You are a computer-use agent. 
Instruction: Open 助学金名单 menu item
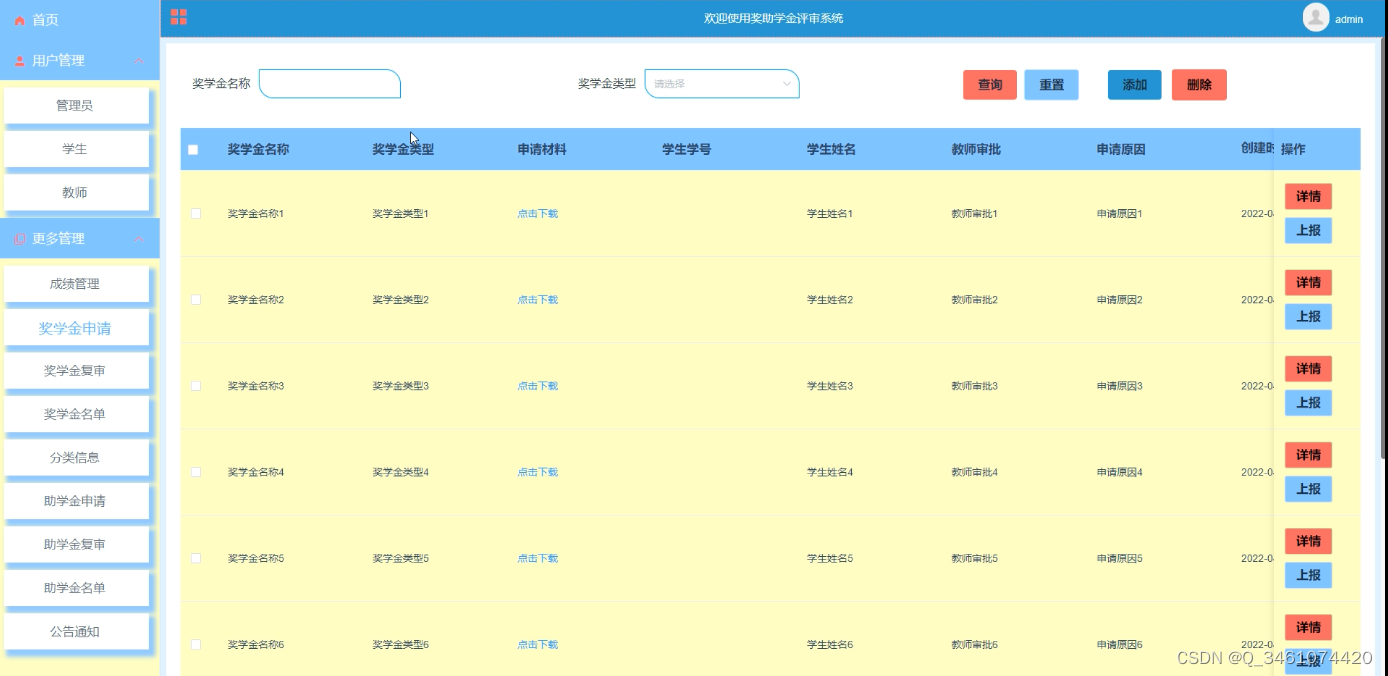(x=75, y=588)
